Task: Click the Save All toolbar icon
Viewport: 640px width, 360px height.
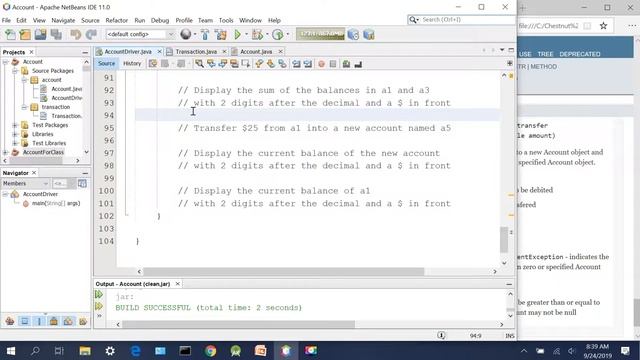Action: click(x=56, y=35)
